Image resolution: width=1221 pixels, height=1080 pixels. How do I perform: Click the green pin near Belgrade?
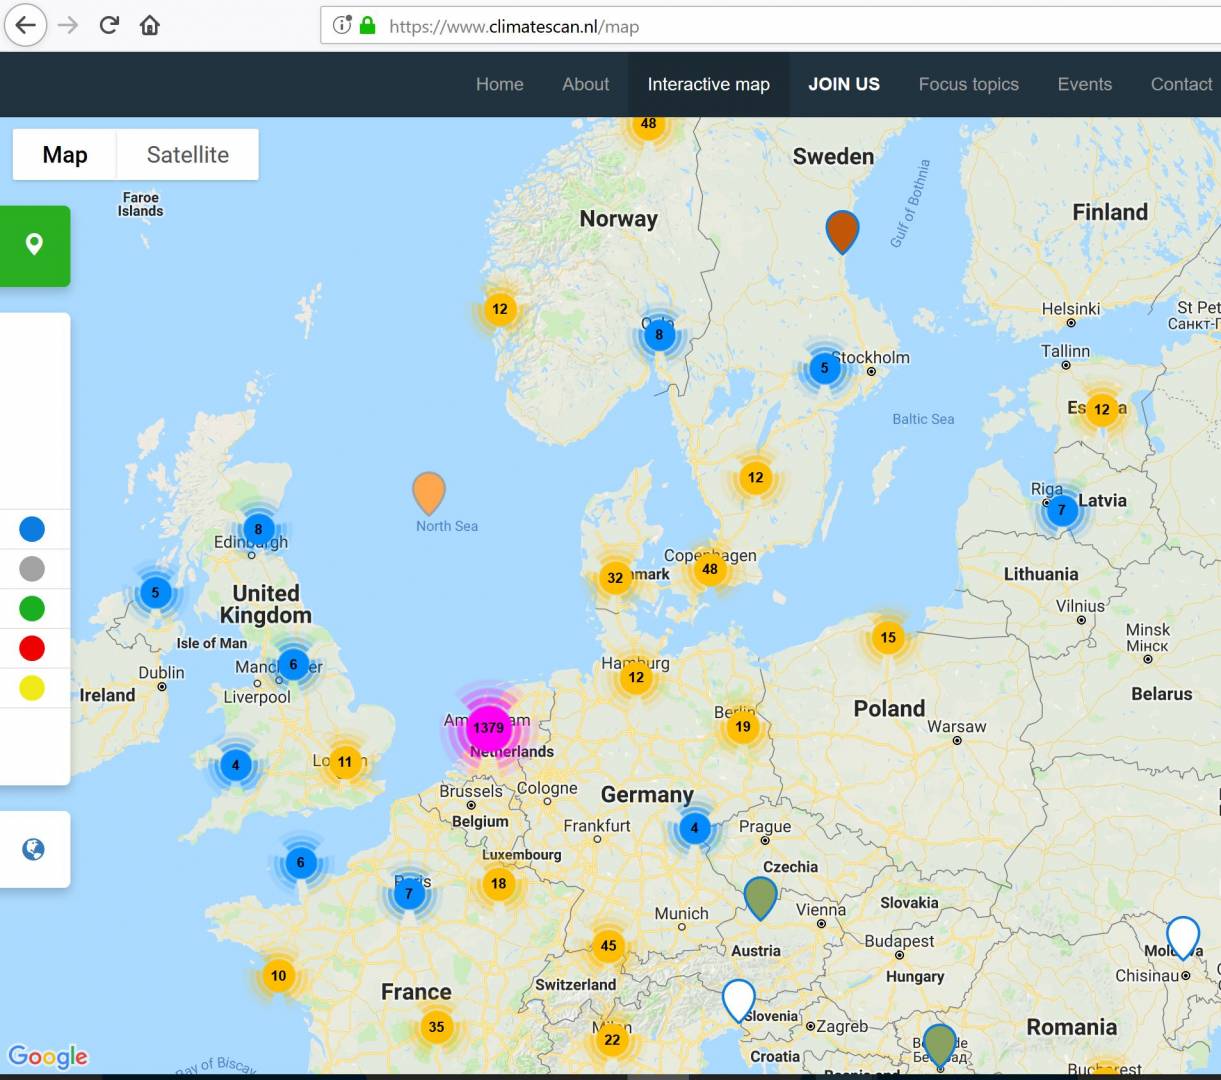point(939,1045)
